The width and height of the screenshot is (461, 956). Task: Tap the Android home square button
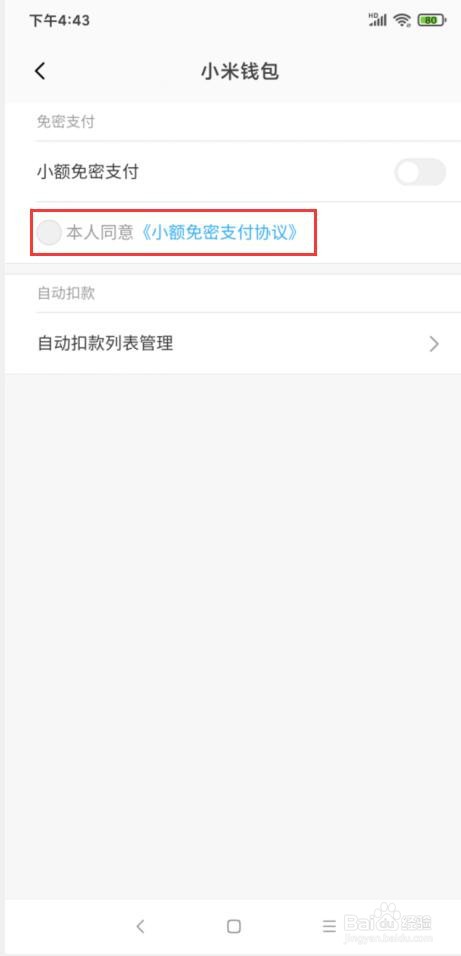coord(234,927)
